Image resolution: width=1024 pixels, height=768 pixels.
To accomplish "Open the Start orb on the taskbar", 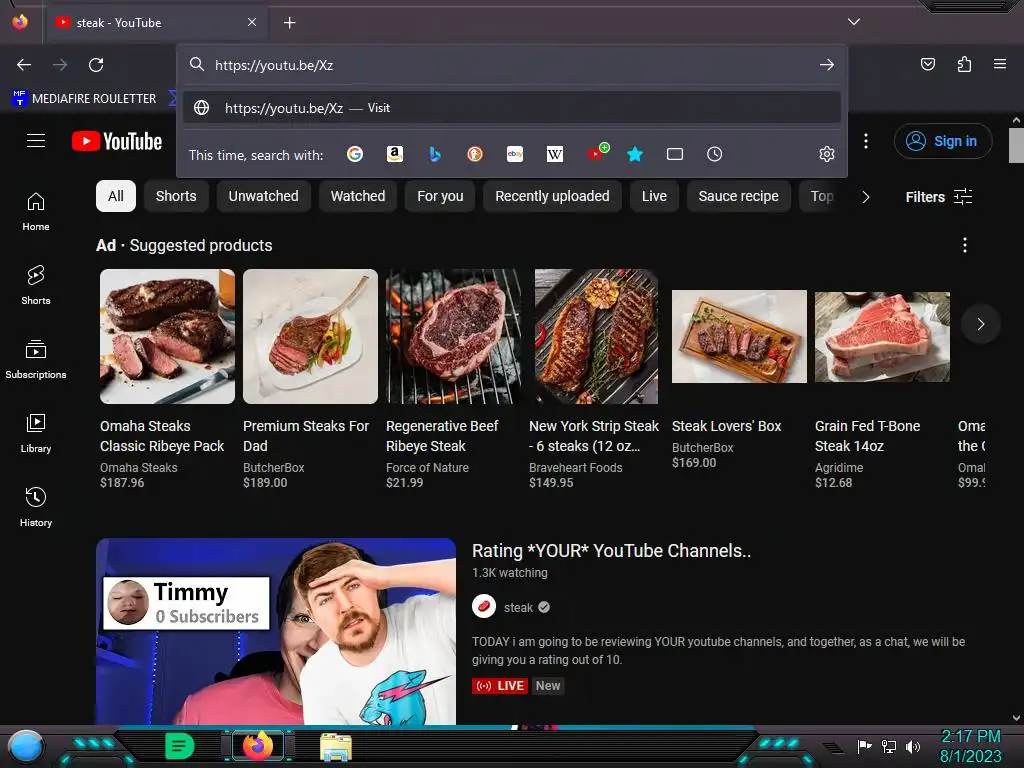I will point(27,746).
